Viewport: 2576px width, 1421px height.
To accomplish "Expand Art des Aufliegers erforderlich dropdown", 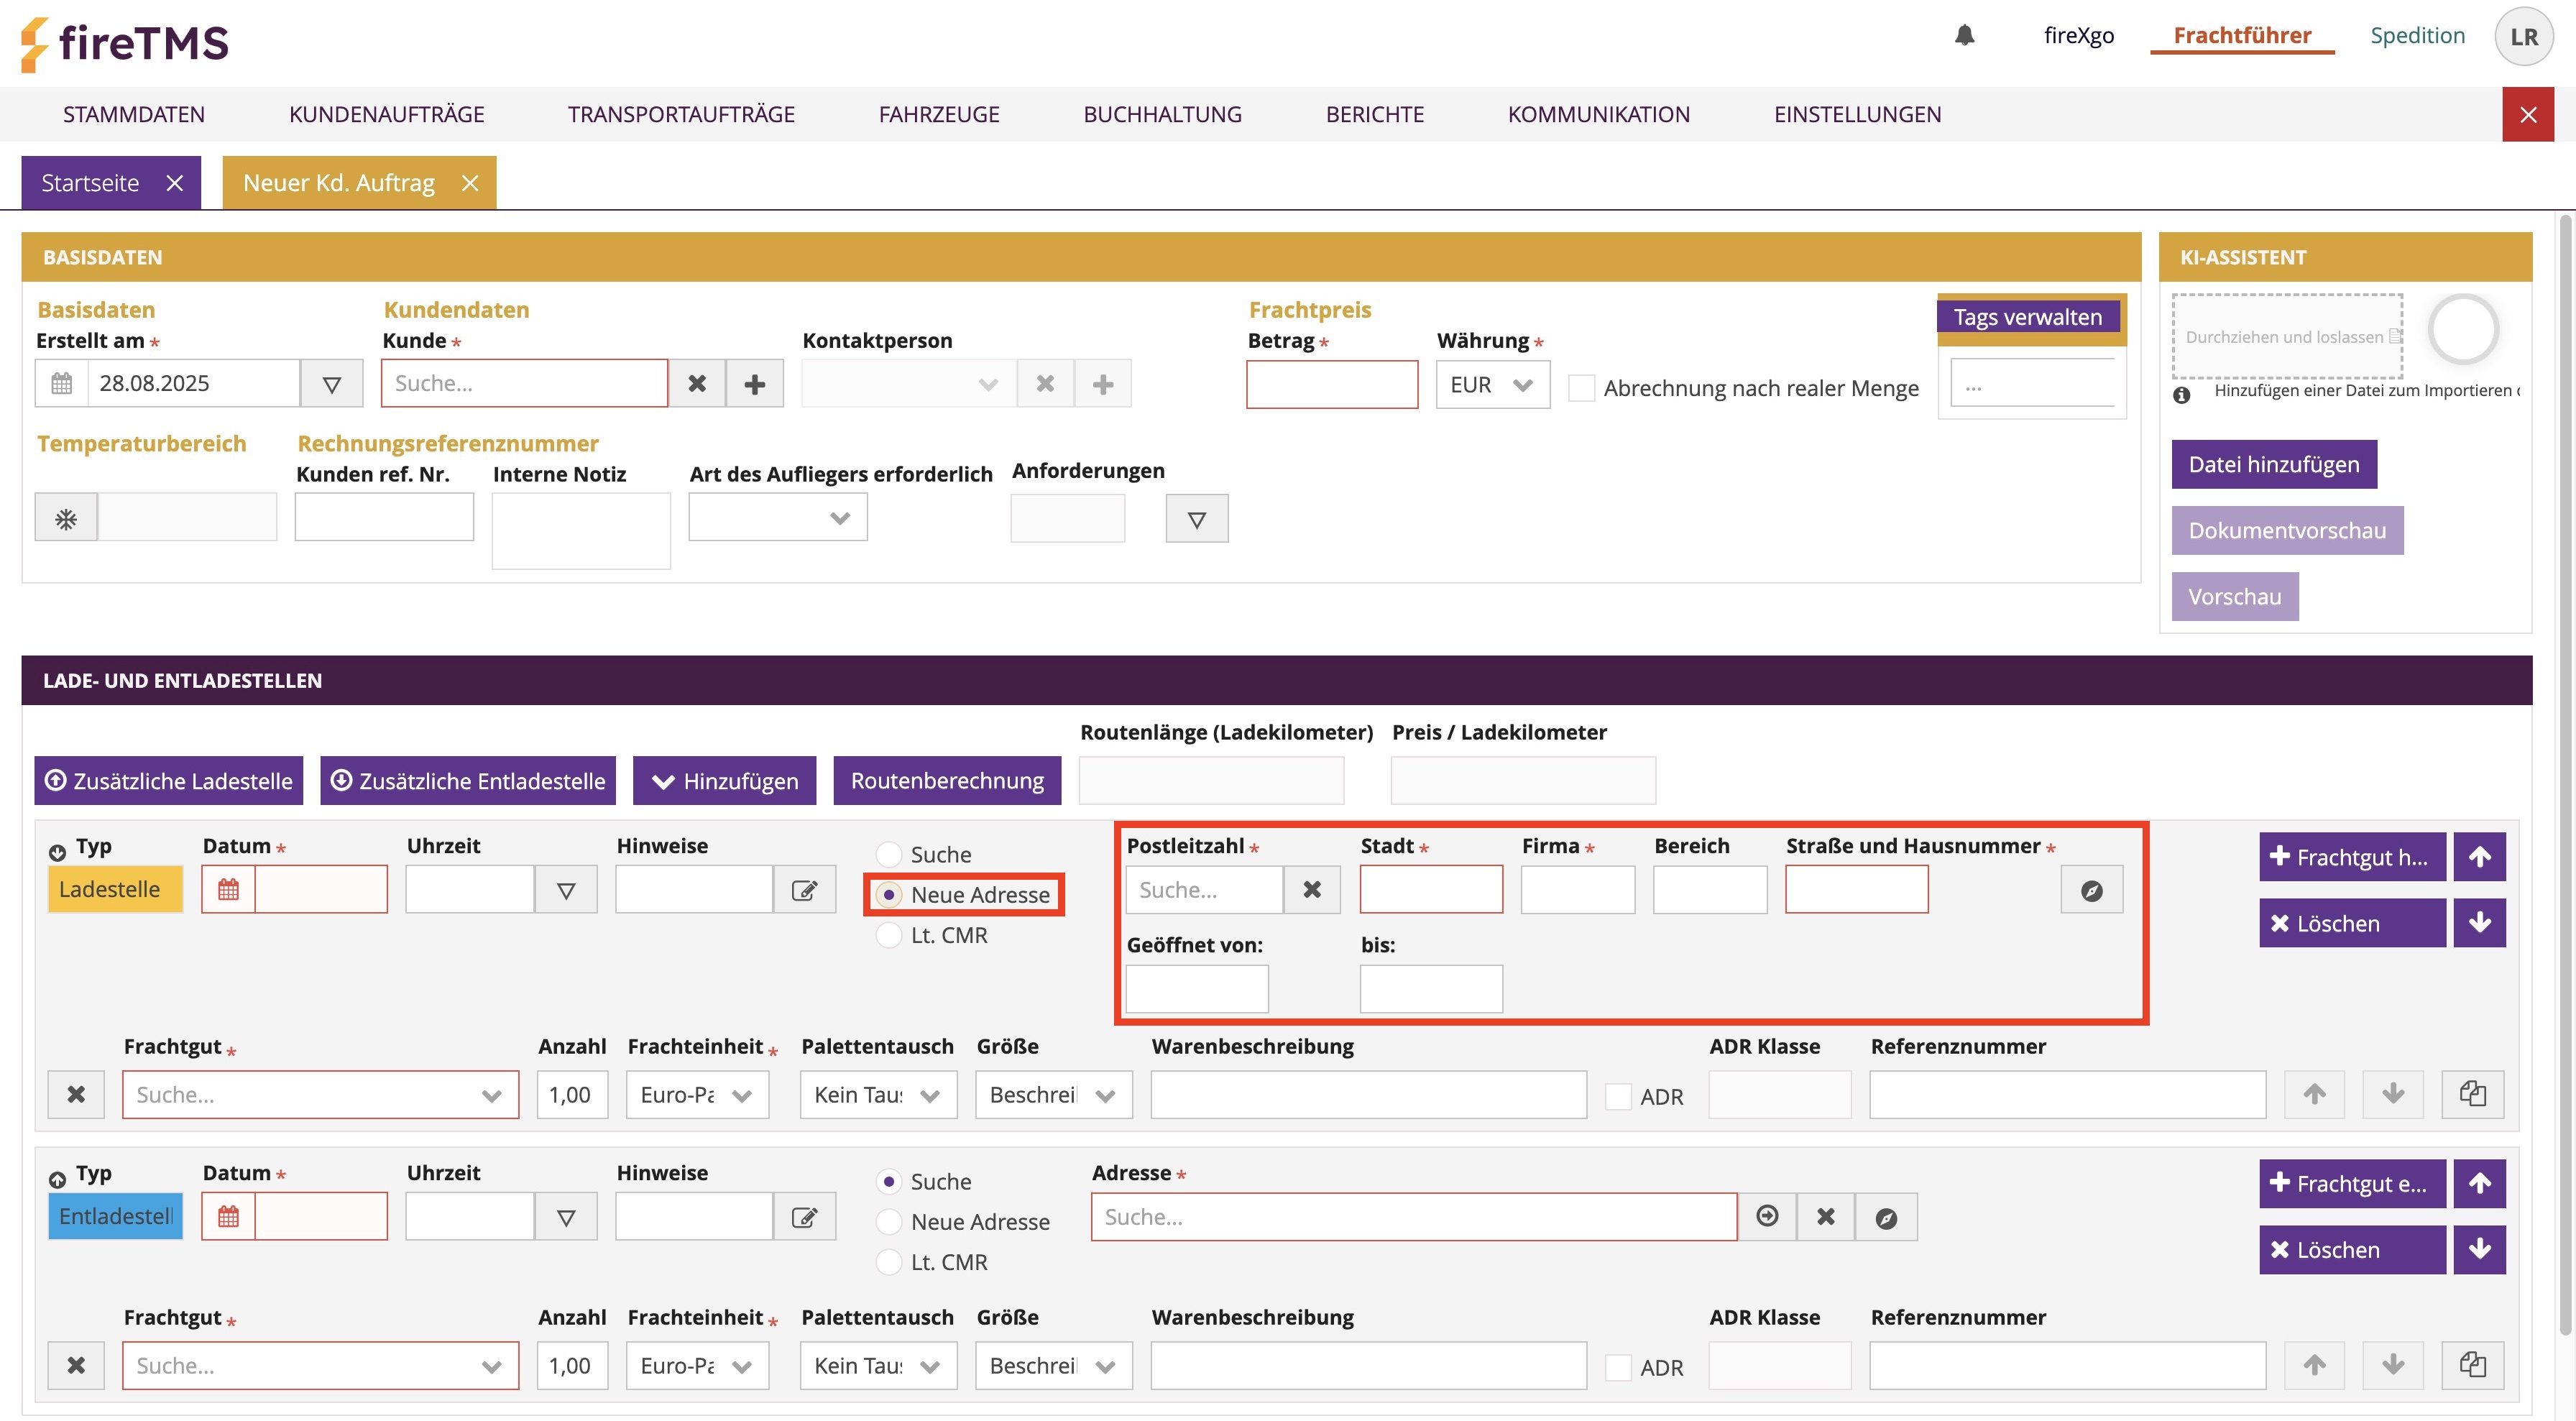I will pos(778,518).
